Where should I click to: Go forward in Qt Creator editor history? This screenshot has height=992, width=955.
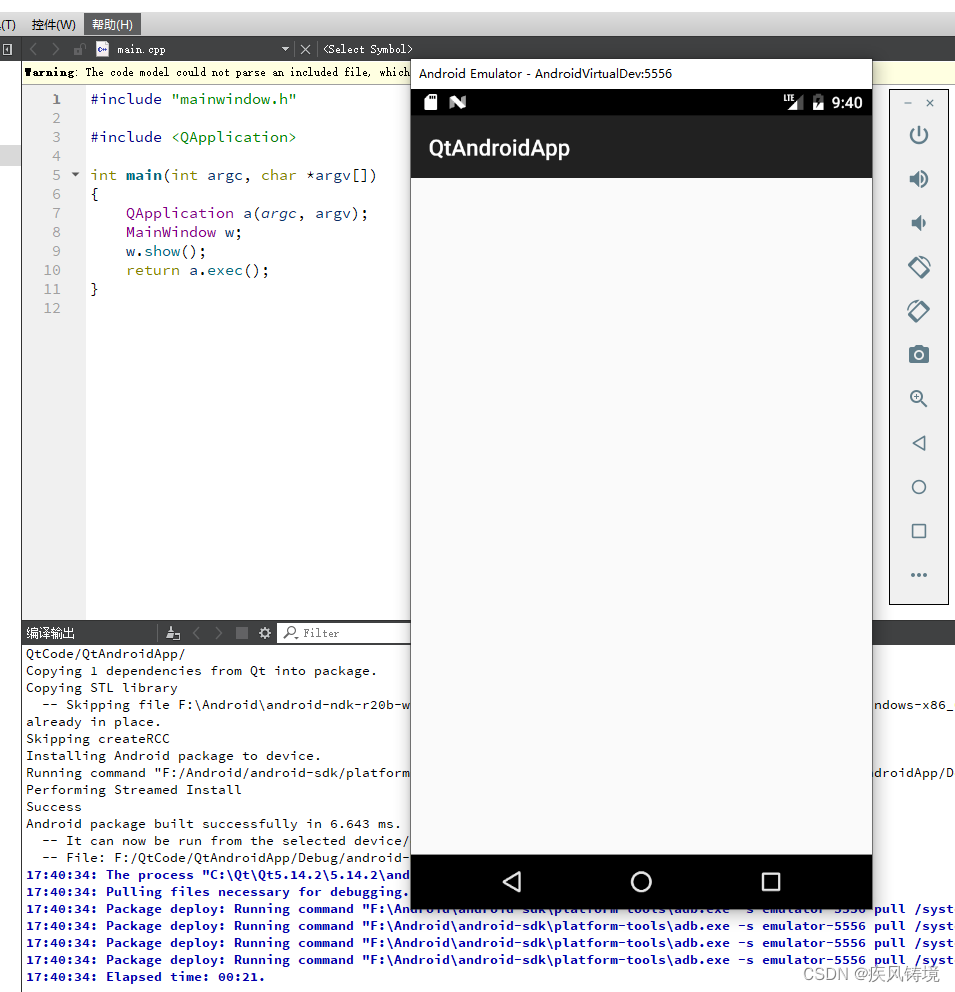click(56, 49)
